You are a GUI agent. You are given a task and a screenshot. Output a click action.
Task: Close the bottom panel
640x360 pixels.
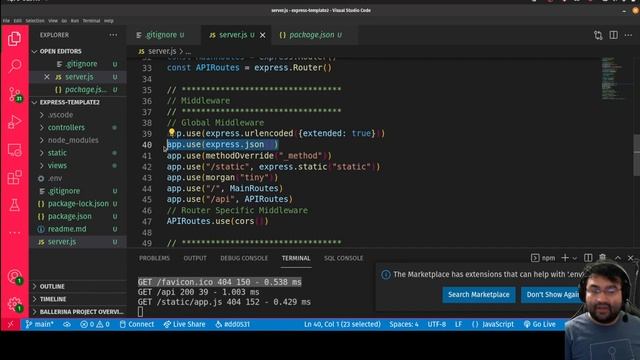click(631, 258)
